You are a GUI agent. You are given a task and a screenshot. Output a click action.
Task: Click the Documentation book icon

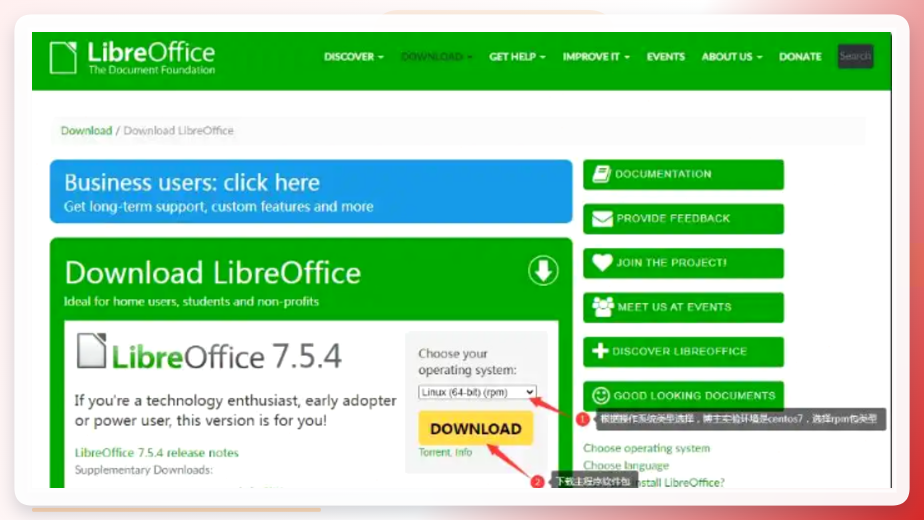click(x=601, y=174)
